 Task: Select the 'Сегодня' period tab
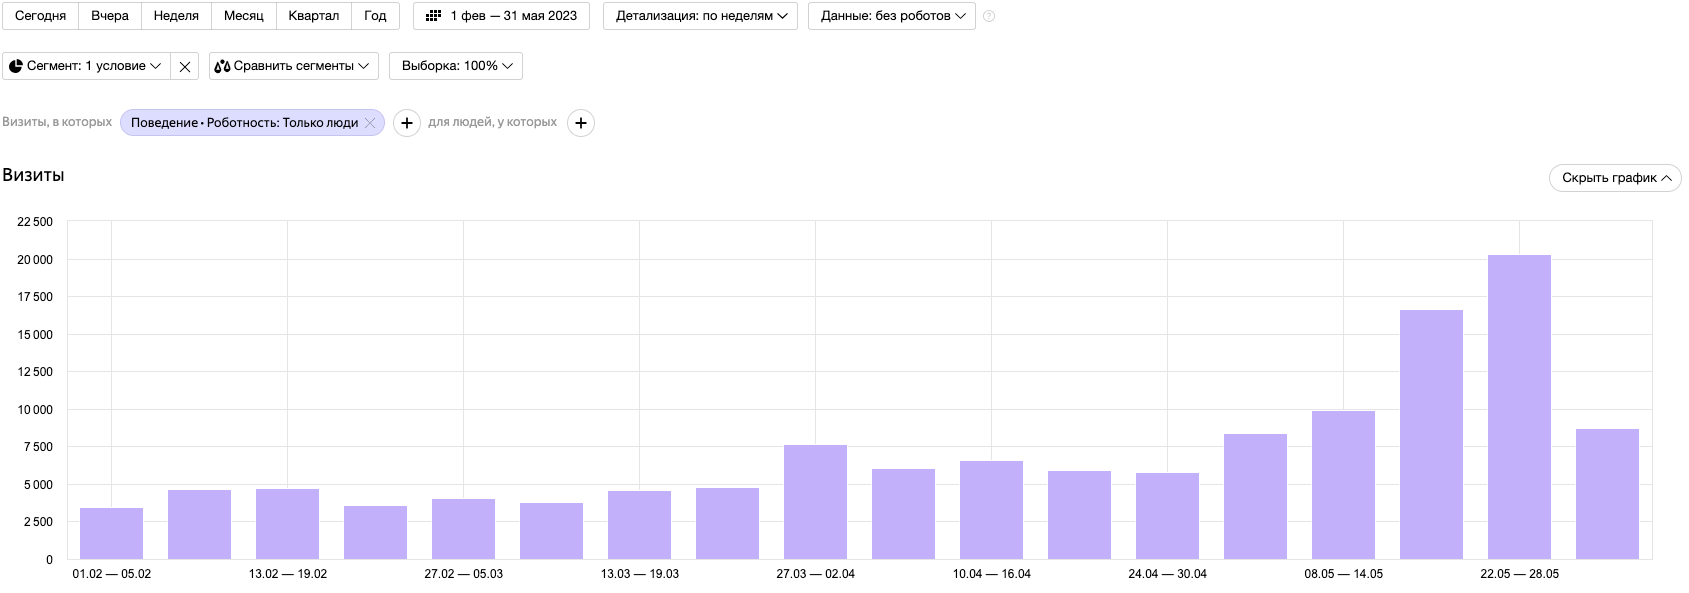click(x=41, y=16)
